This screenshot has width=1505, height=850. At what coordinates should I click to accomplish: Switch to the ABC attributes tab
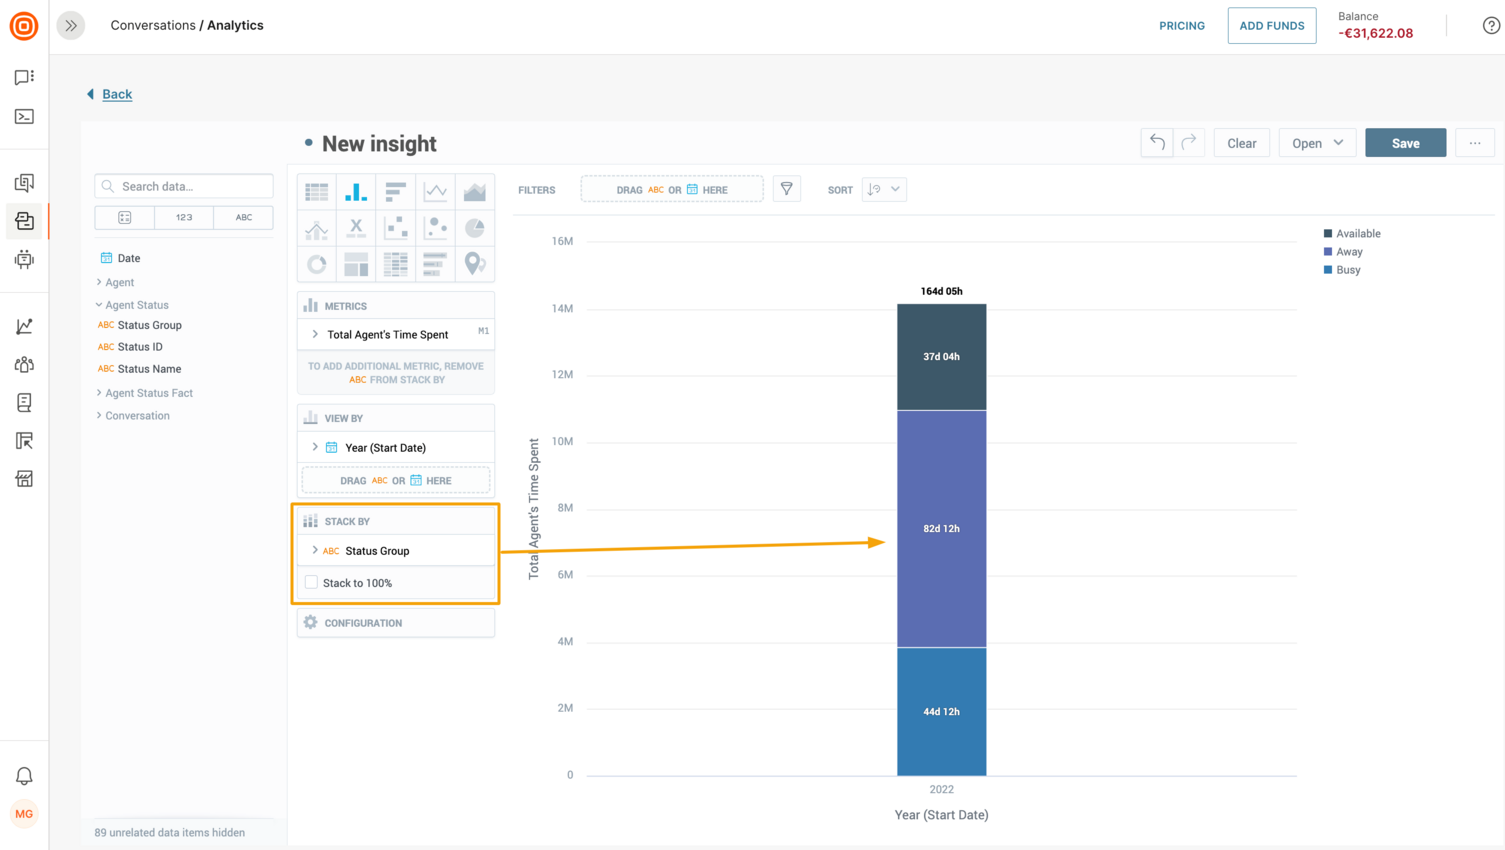point(243,217)
